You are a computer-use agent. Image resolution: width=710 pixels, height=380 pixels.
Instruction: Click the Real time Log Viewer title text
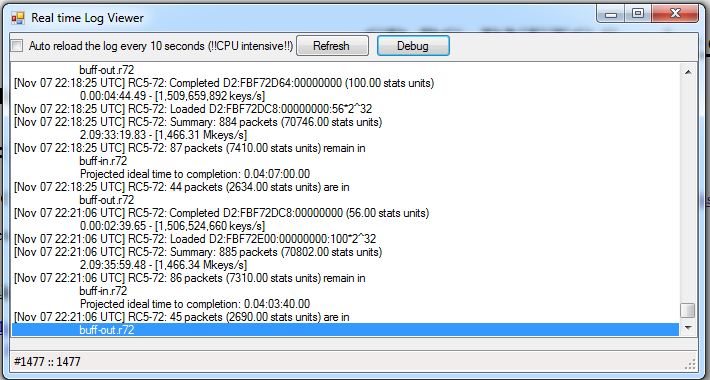[87, 18]
